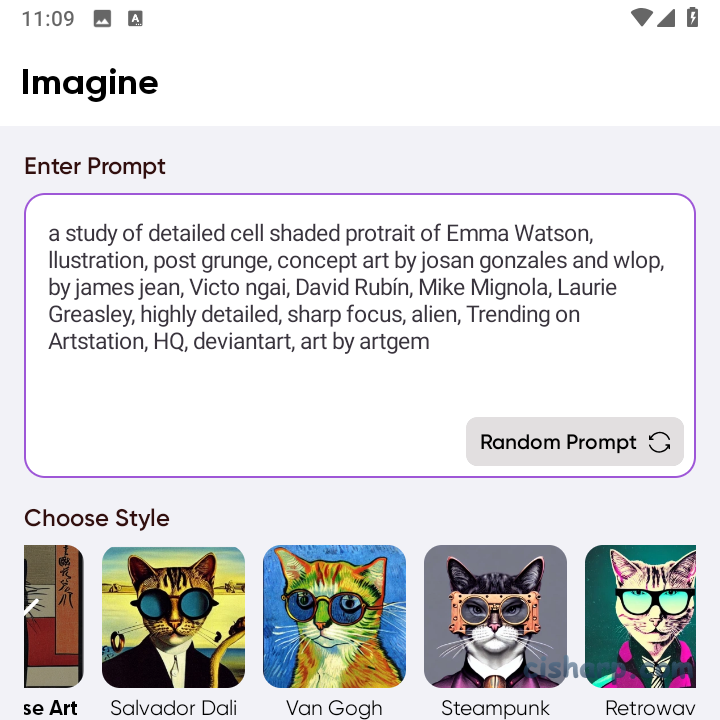Click the Imagine app title

click(90, 82)
